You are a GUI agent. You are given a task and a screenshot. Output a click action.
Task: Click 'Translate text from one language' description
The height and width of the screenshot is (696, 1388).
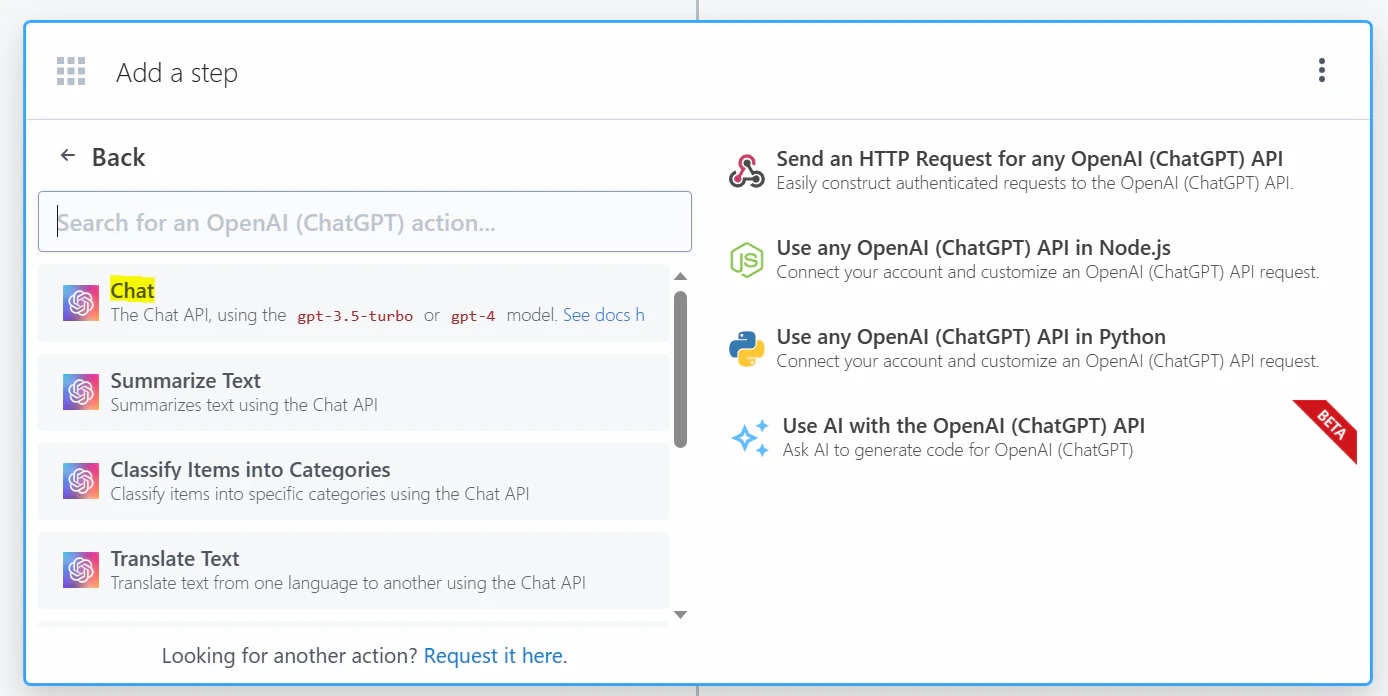coord(348,583)
